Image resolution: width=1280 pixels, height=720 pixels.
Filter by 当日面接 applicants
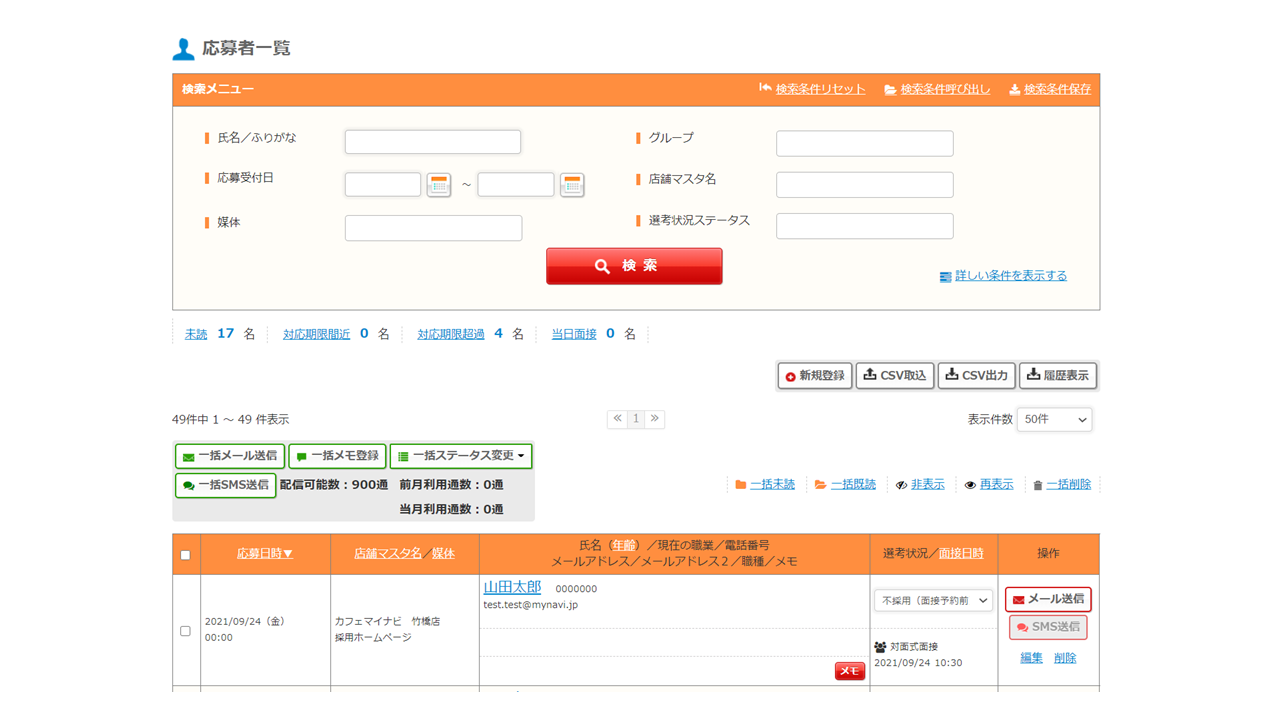[x=574, y=334]
